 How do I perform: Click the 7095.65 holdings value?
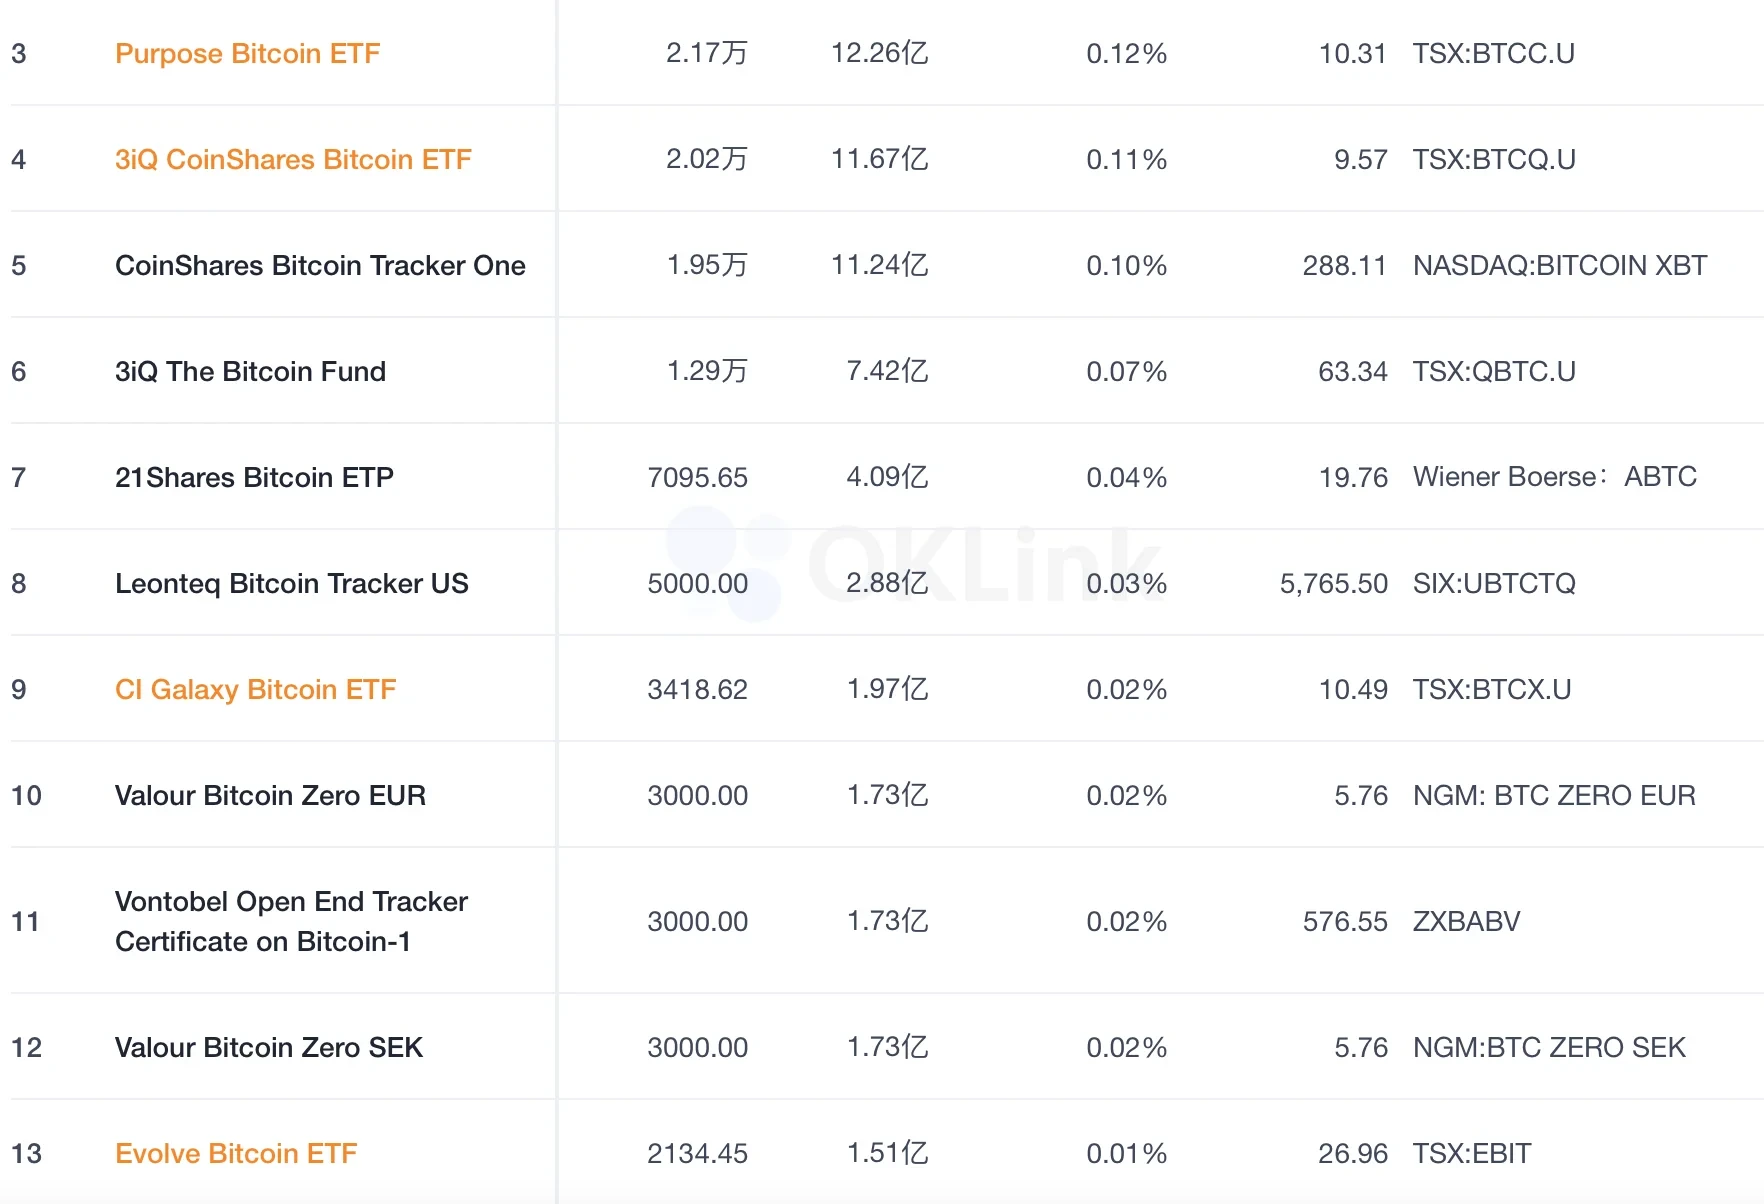point(697,478)
